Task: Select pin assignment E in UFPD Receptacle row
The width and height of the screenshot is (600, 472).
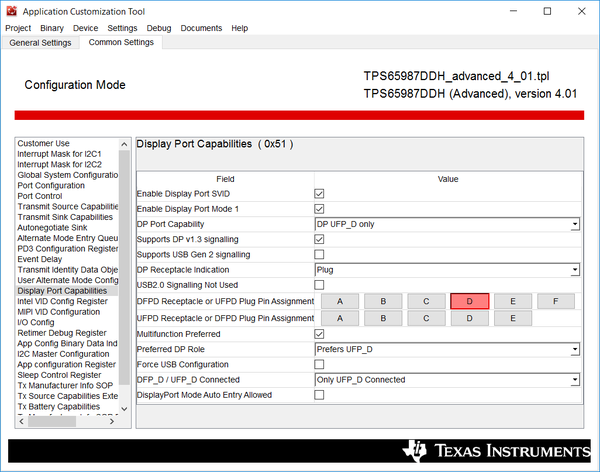Action: pos(513,318)
